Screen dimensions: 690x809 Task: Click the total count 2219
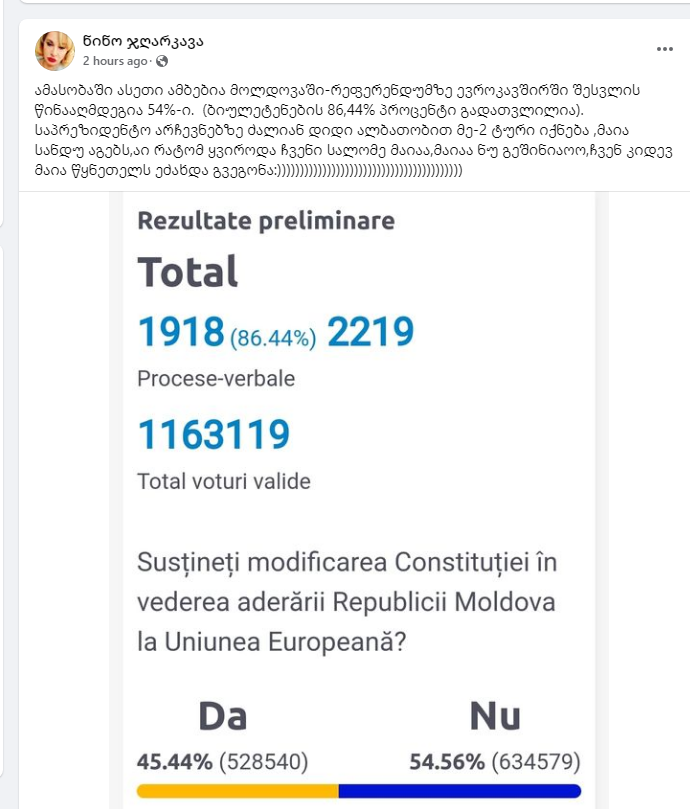point(370,333)
